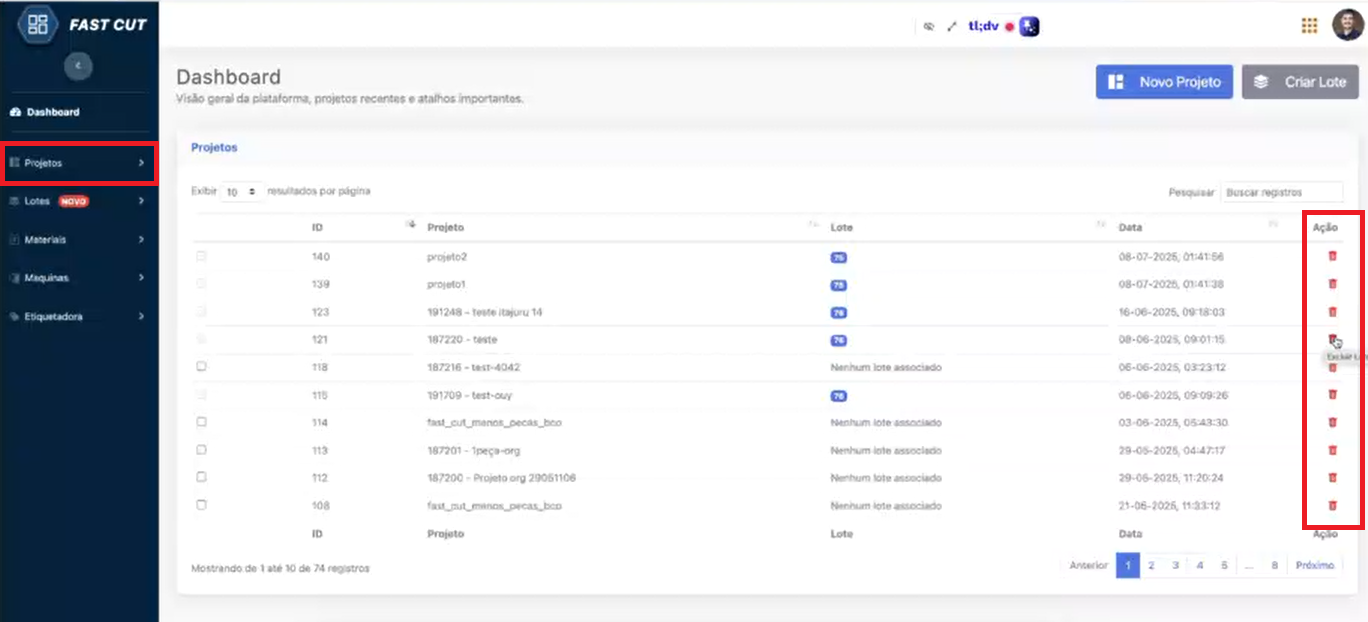
Task: Select the checkbox for project 108
Action: tap(201, 505)
